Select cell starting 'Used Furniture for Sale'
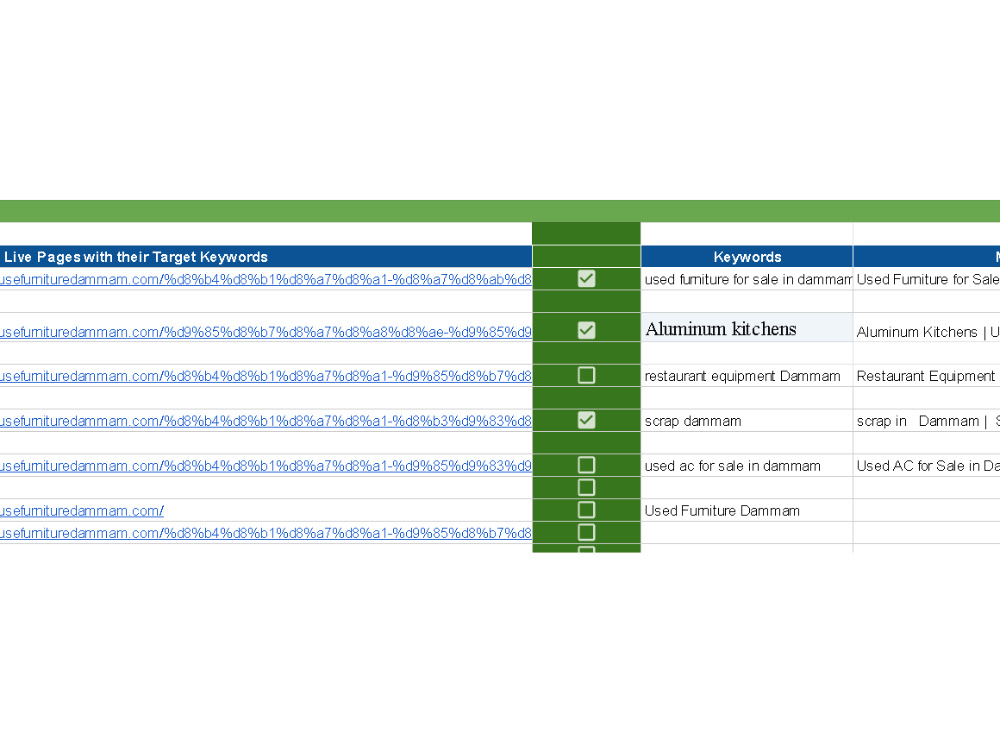The image size is (1000, 750). [927, 279]
